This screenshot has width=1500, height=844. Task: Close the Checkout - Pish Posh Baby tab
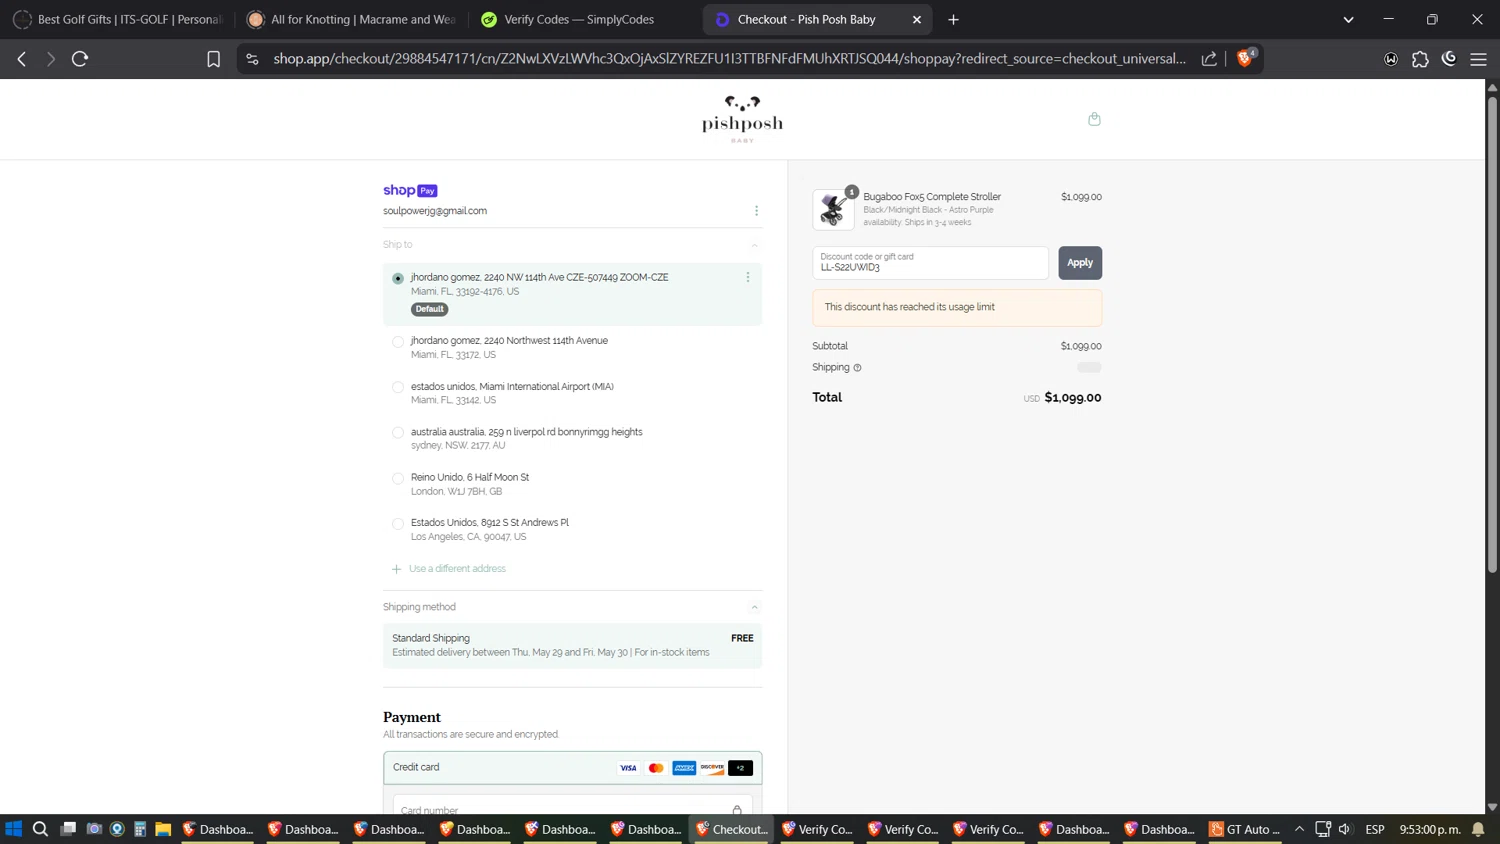pos(916,19)
